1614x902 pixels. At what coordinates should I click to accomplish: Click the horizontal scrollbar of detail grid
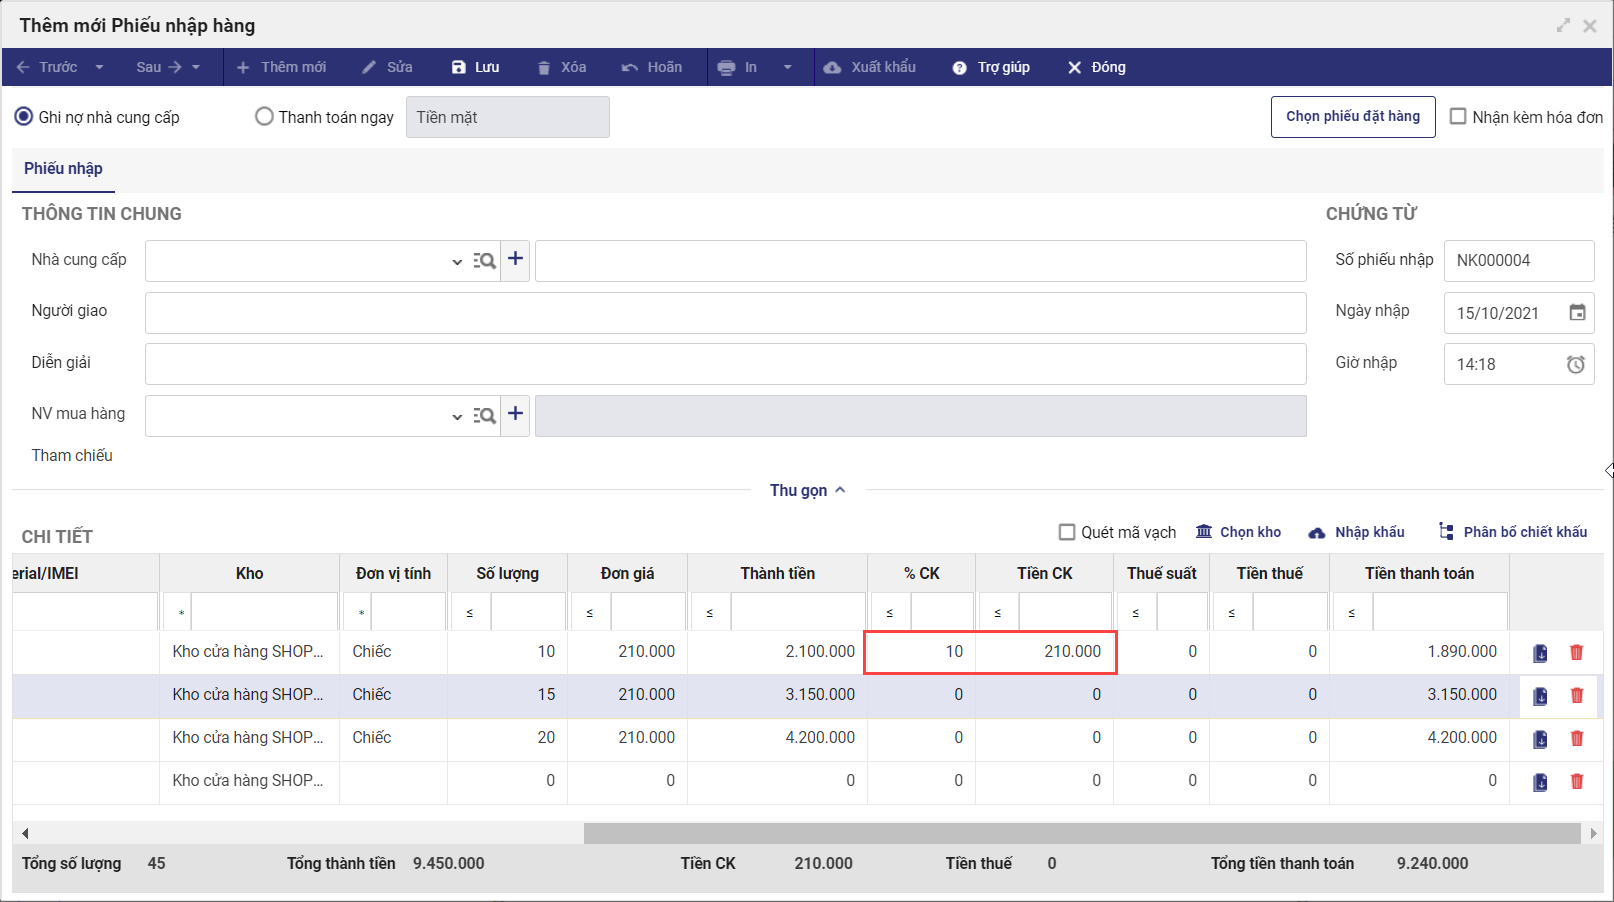(x=1082, y=833)
